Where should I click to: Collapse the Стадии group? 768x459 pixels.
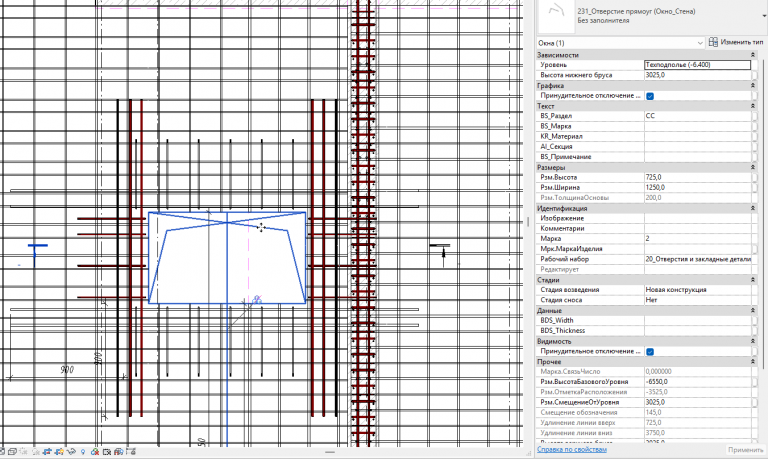[753, 280]
